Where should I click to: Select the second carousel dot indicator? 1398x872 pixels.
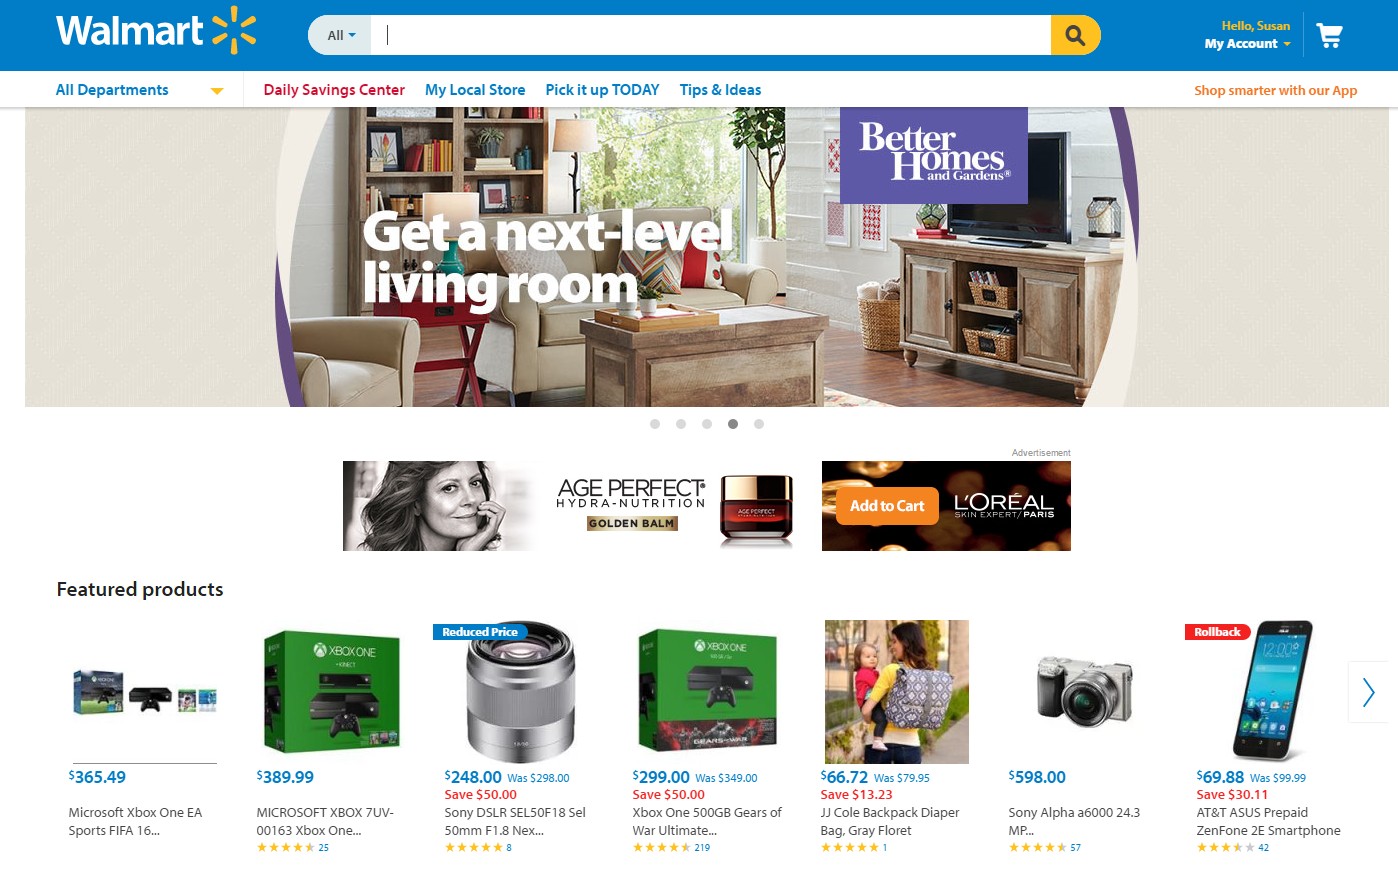pos(681,424)
